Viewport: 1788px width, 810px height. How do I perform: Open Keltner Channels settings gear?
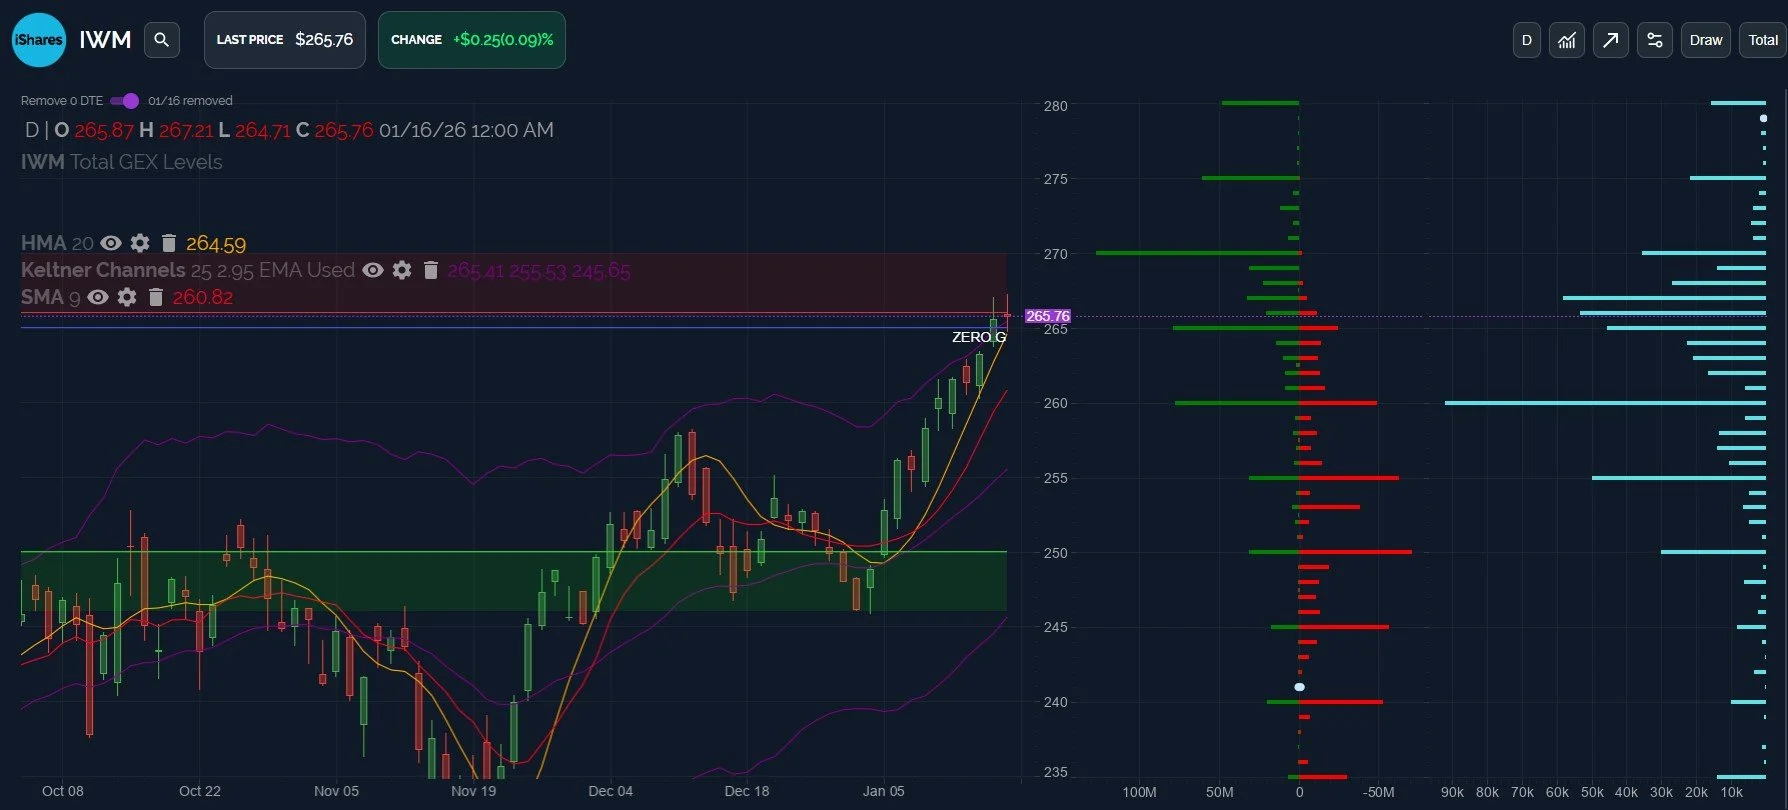[x=402, y=270]
